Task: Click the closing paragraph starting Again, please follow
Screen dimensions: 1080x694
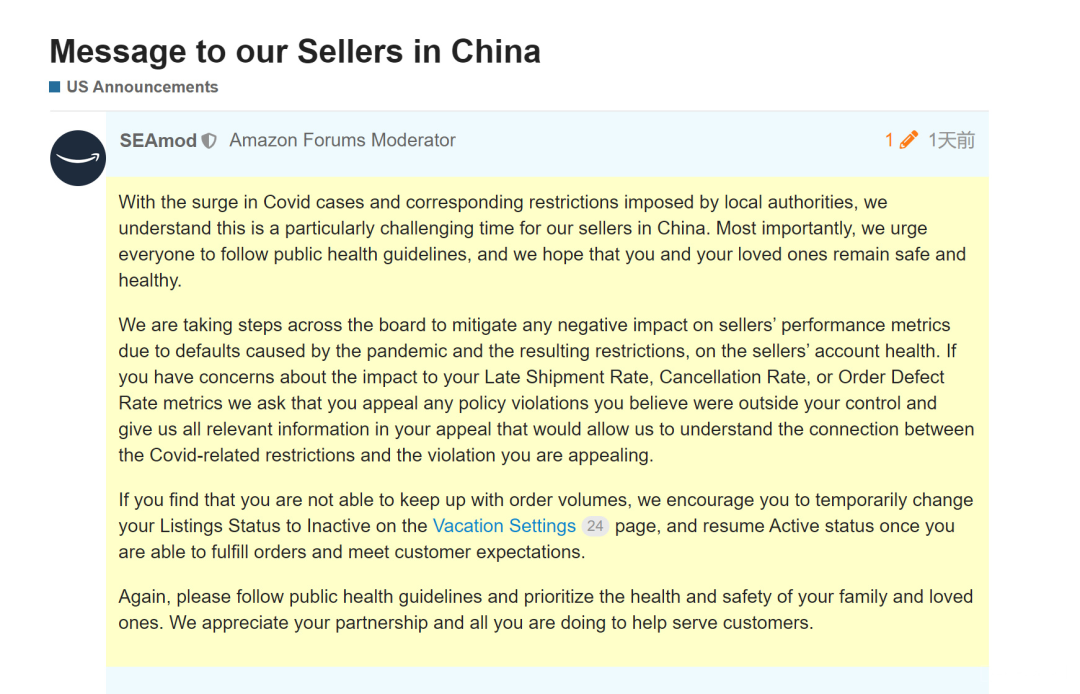Action: point(546,609)
